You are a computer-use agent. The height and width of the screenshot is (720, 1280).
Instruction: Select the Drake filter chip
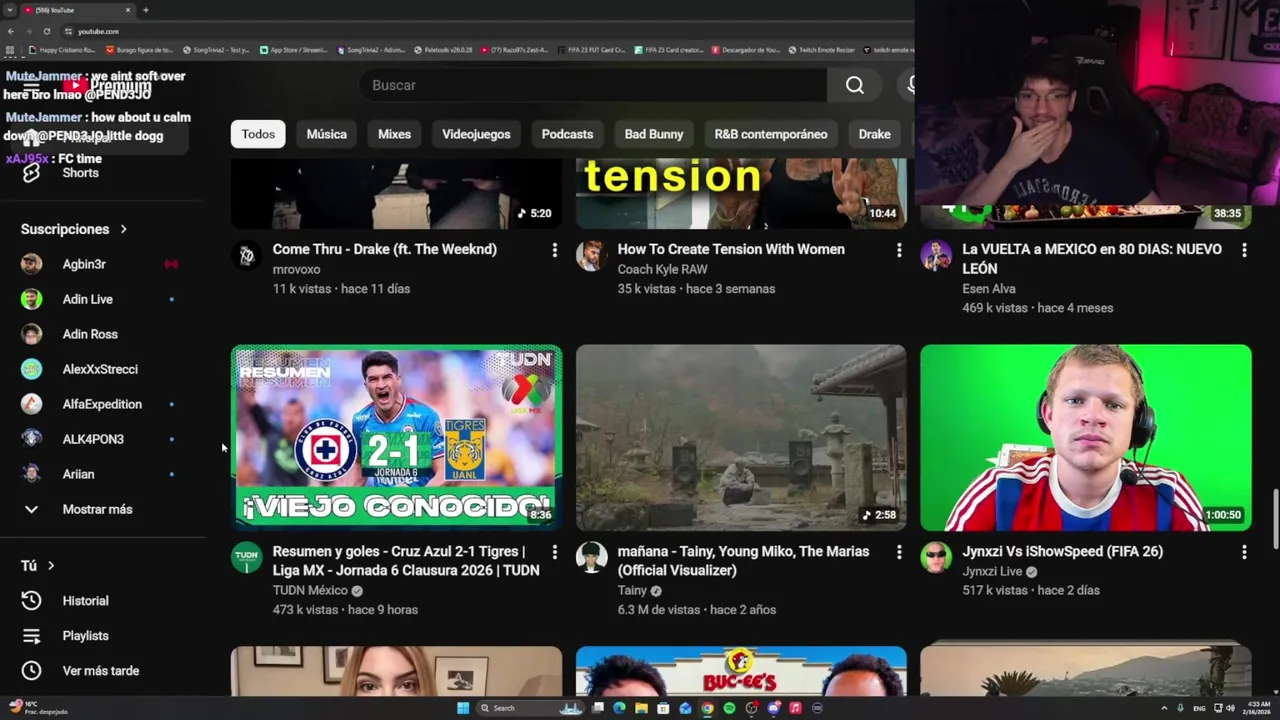coord(874,134)
